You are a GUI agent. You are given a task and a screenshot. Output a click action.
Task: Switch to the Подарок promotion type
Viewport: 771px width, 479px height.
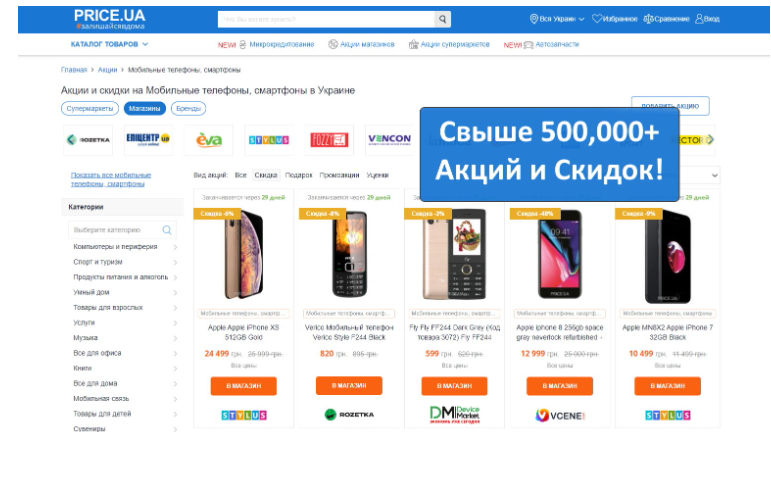[298, 175]
